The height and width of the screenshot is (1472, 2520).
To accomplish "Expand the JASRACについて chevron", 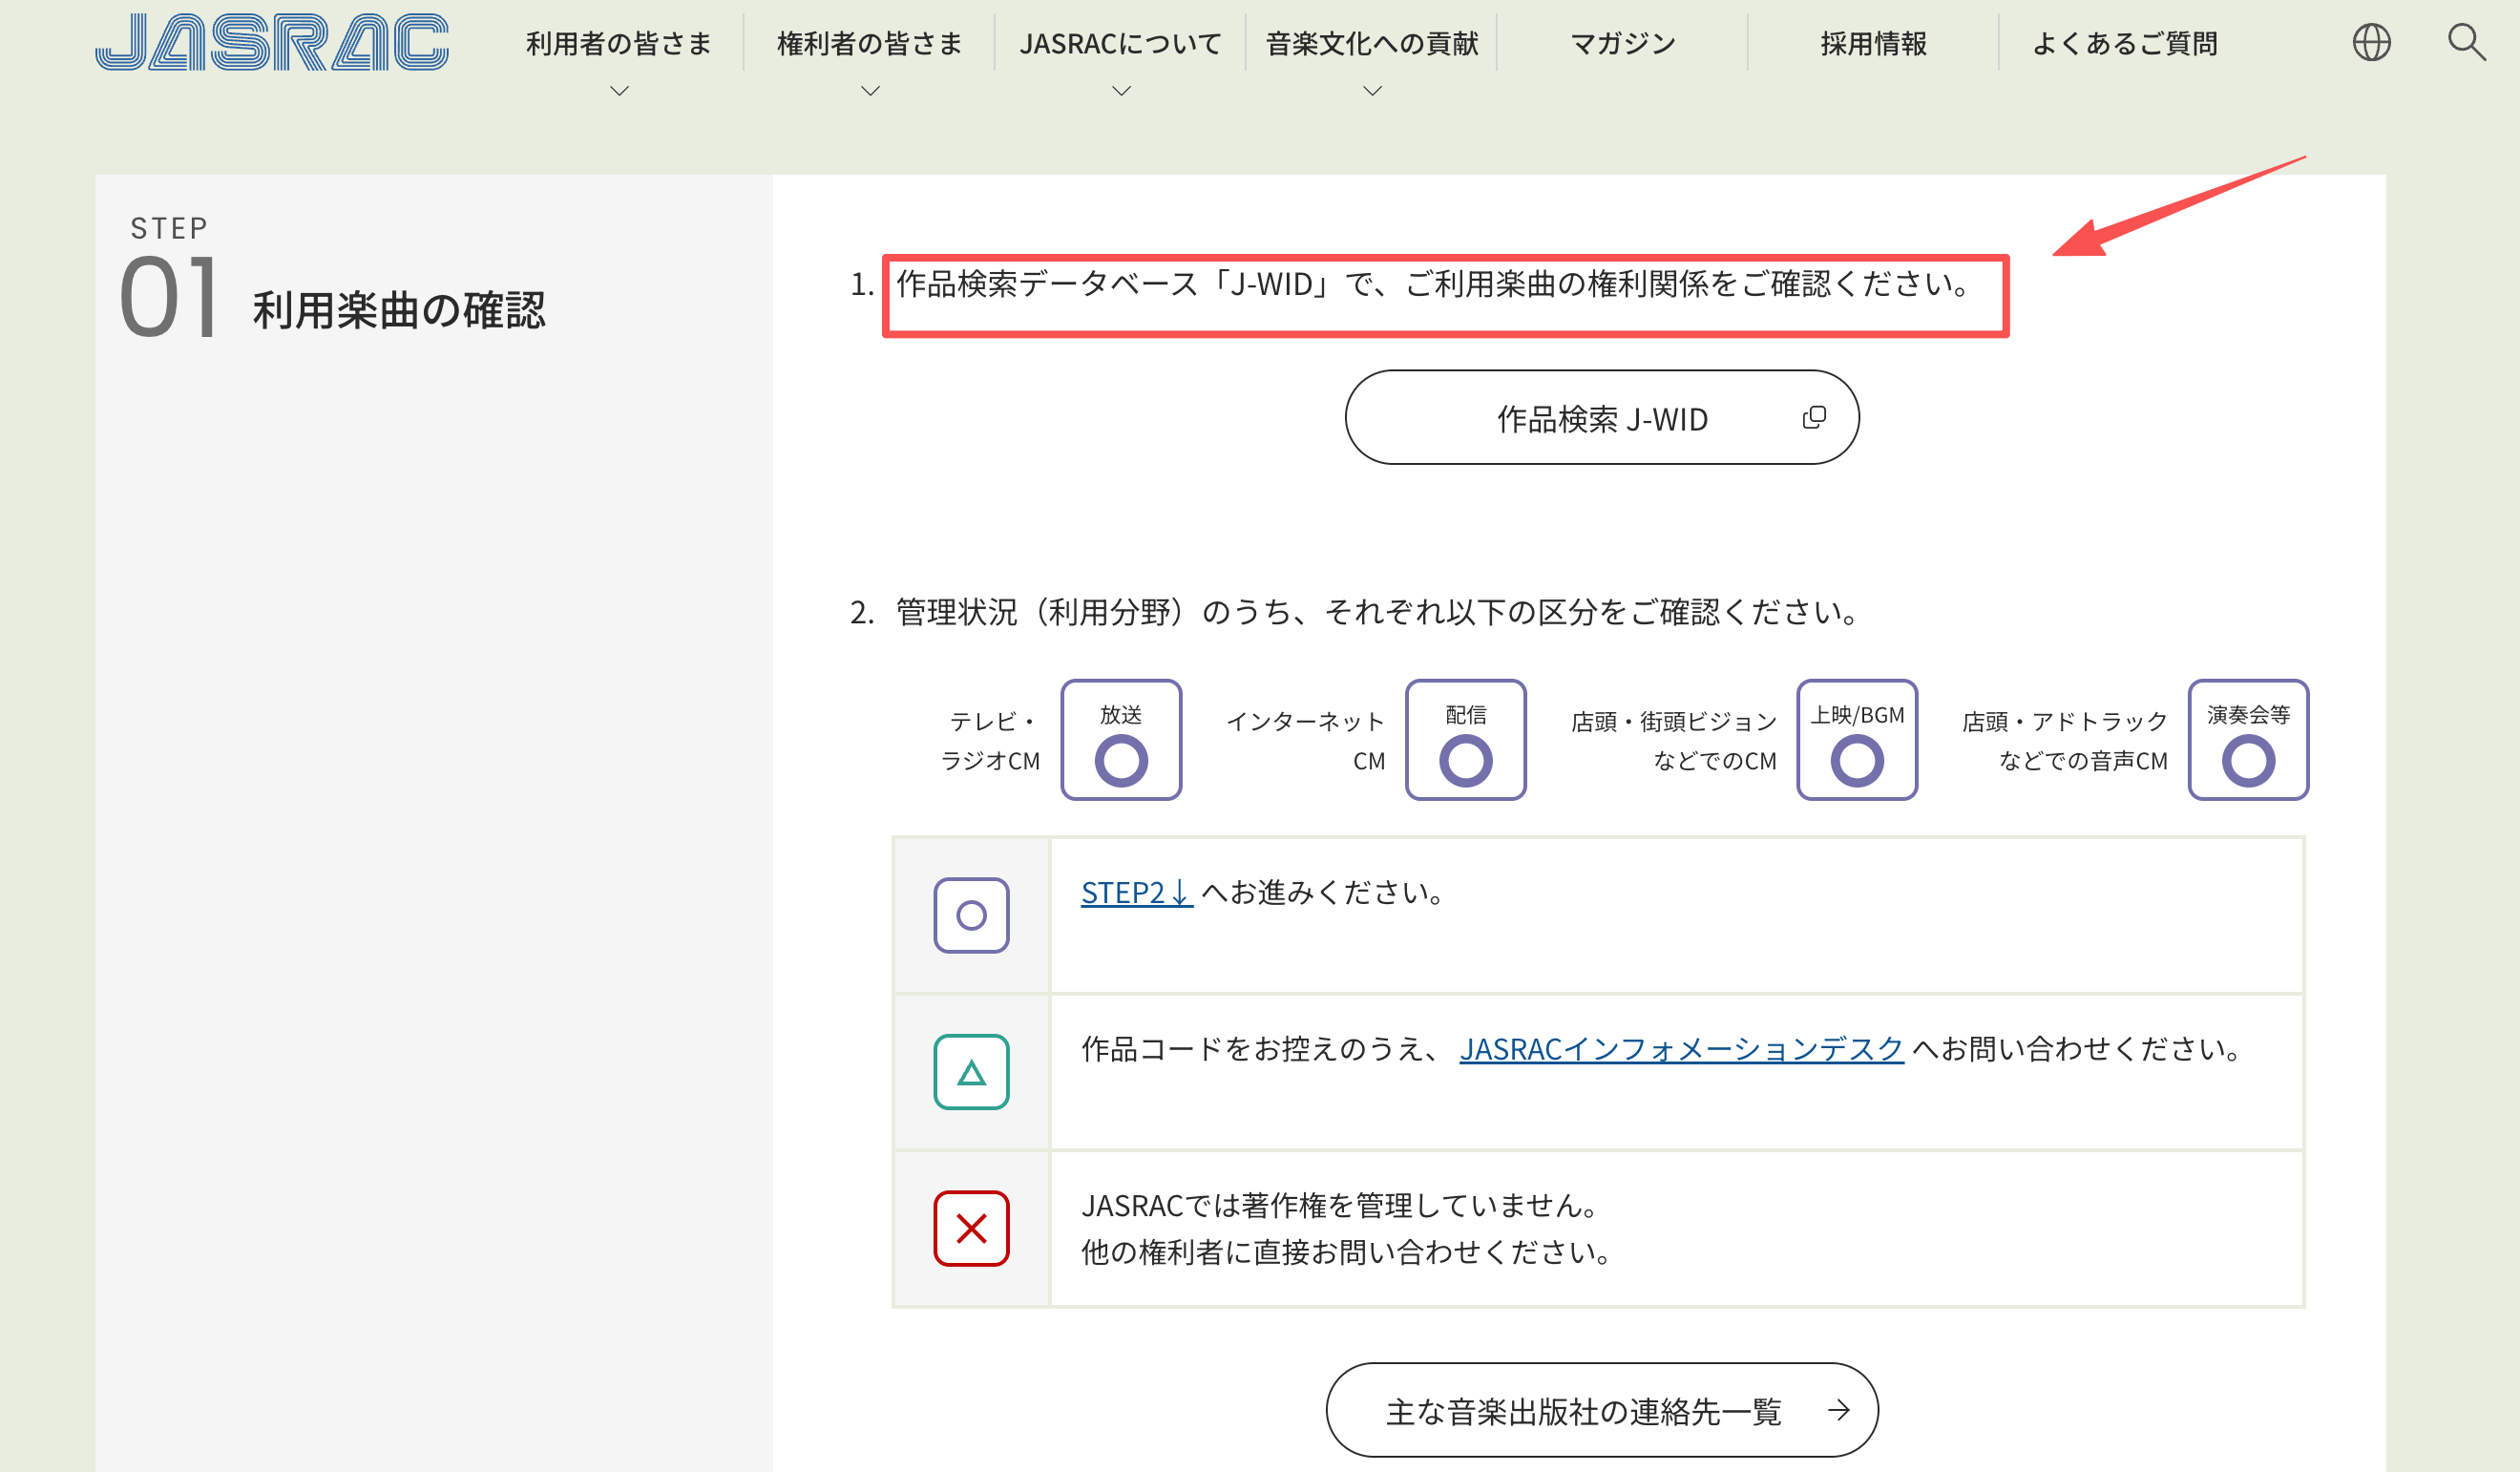I will pos(1122,91).
